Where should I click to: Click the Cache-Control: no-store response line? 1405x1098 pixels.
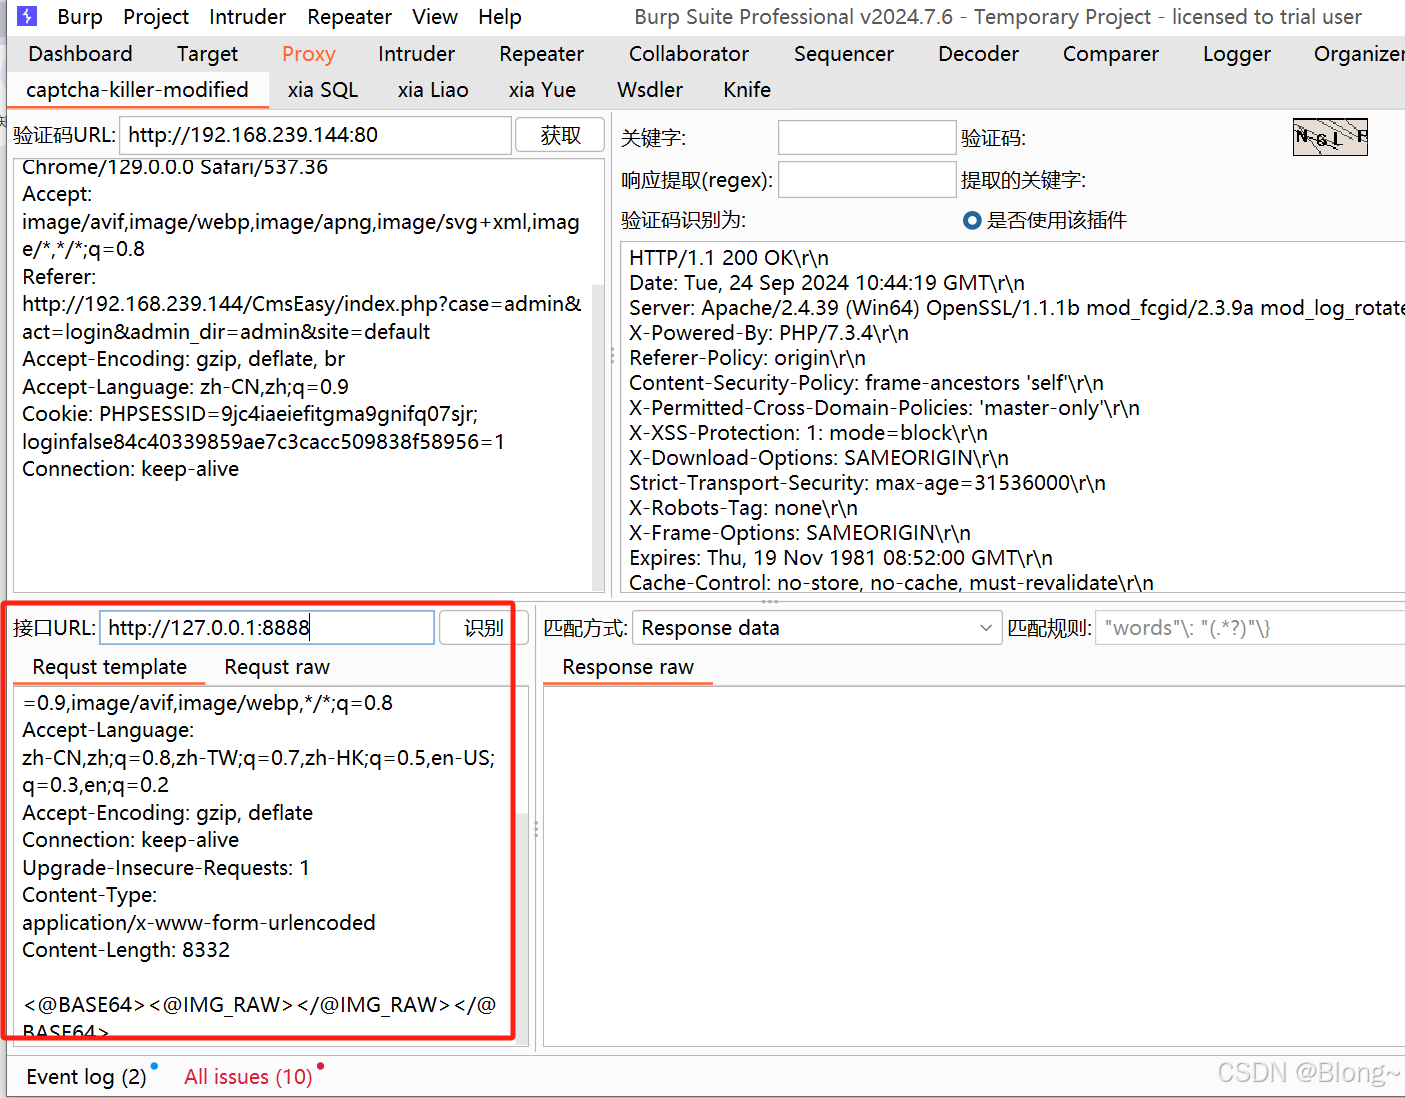click(x=891, y=583)
